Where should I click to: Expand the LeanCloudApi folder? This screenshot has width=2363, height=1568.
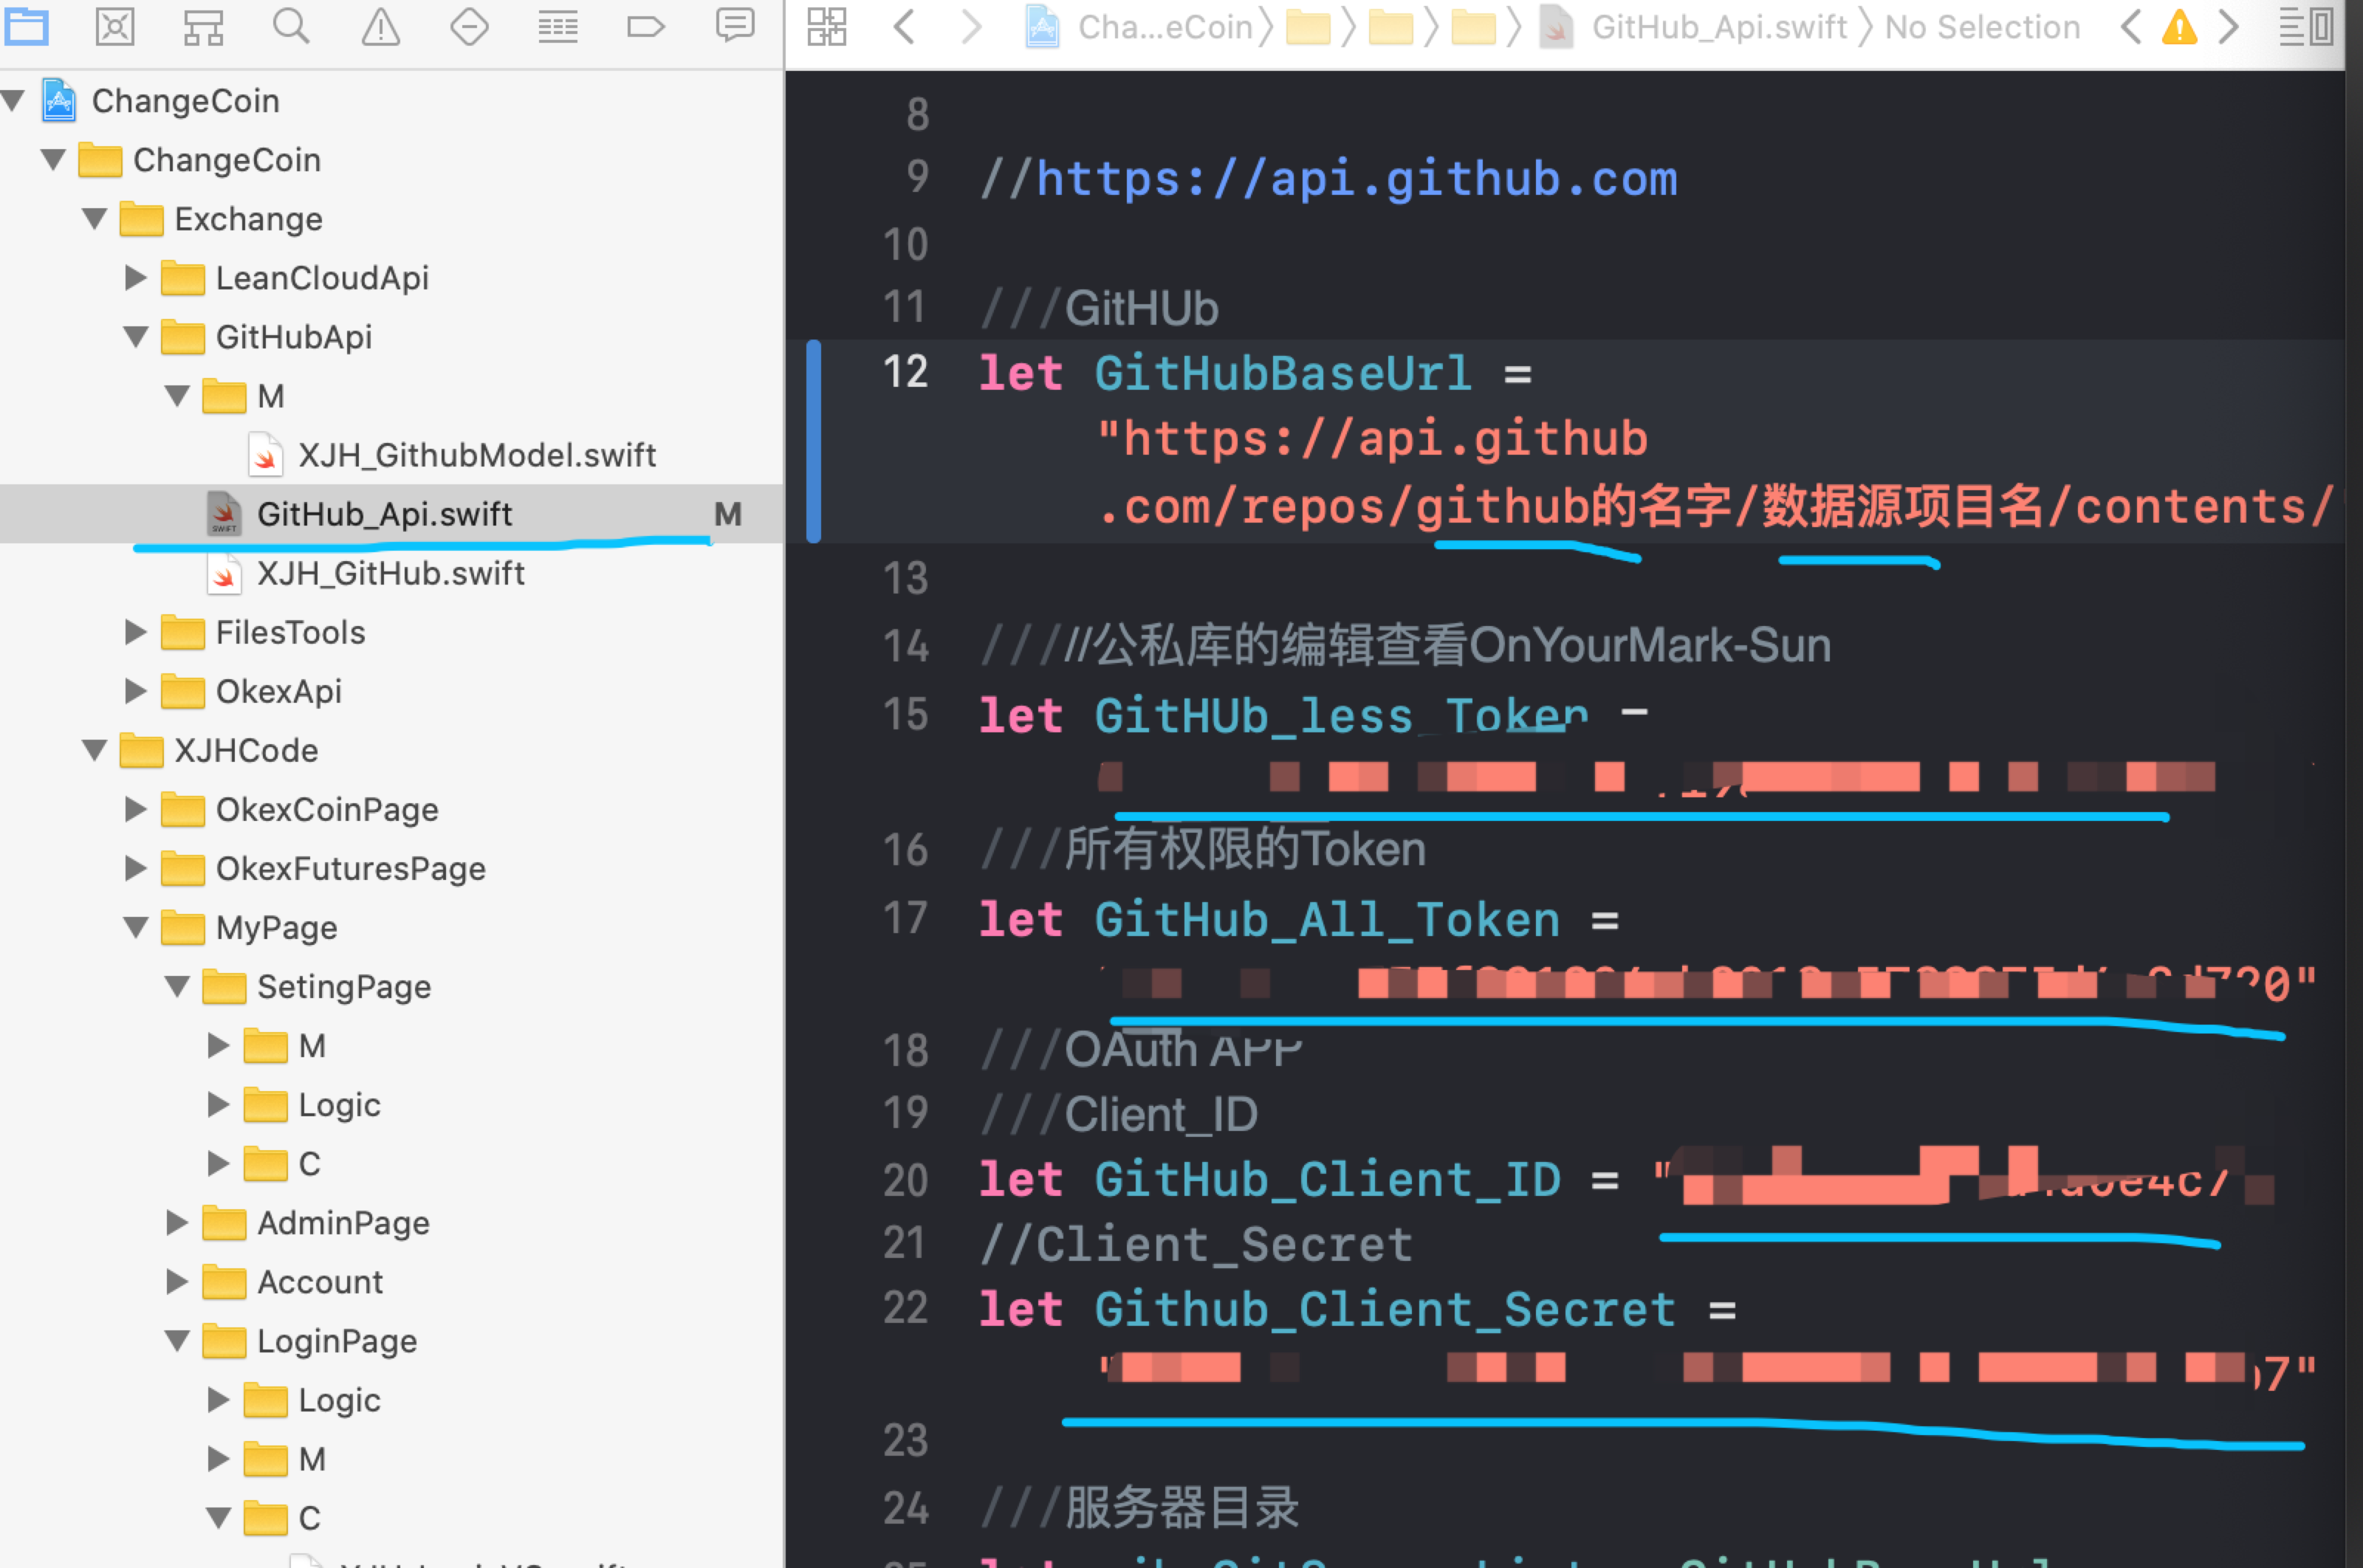click(x=136, y=277)
